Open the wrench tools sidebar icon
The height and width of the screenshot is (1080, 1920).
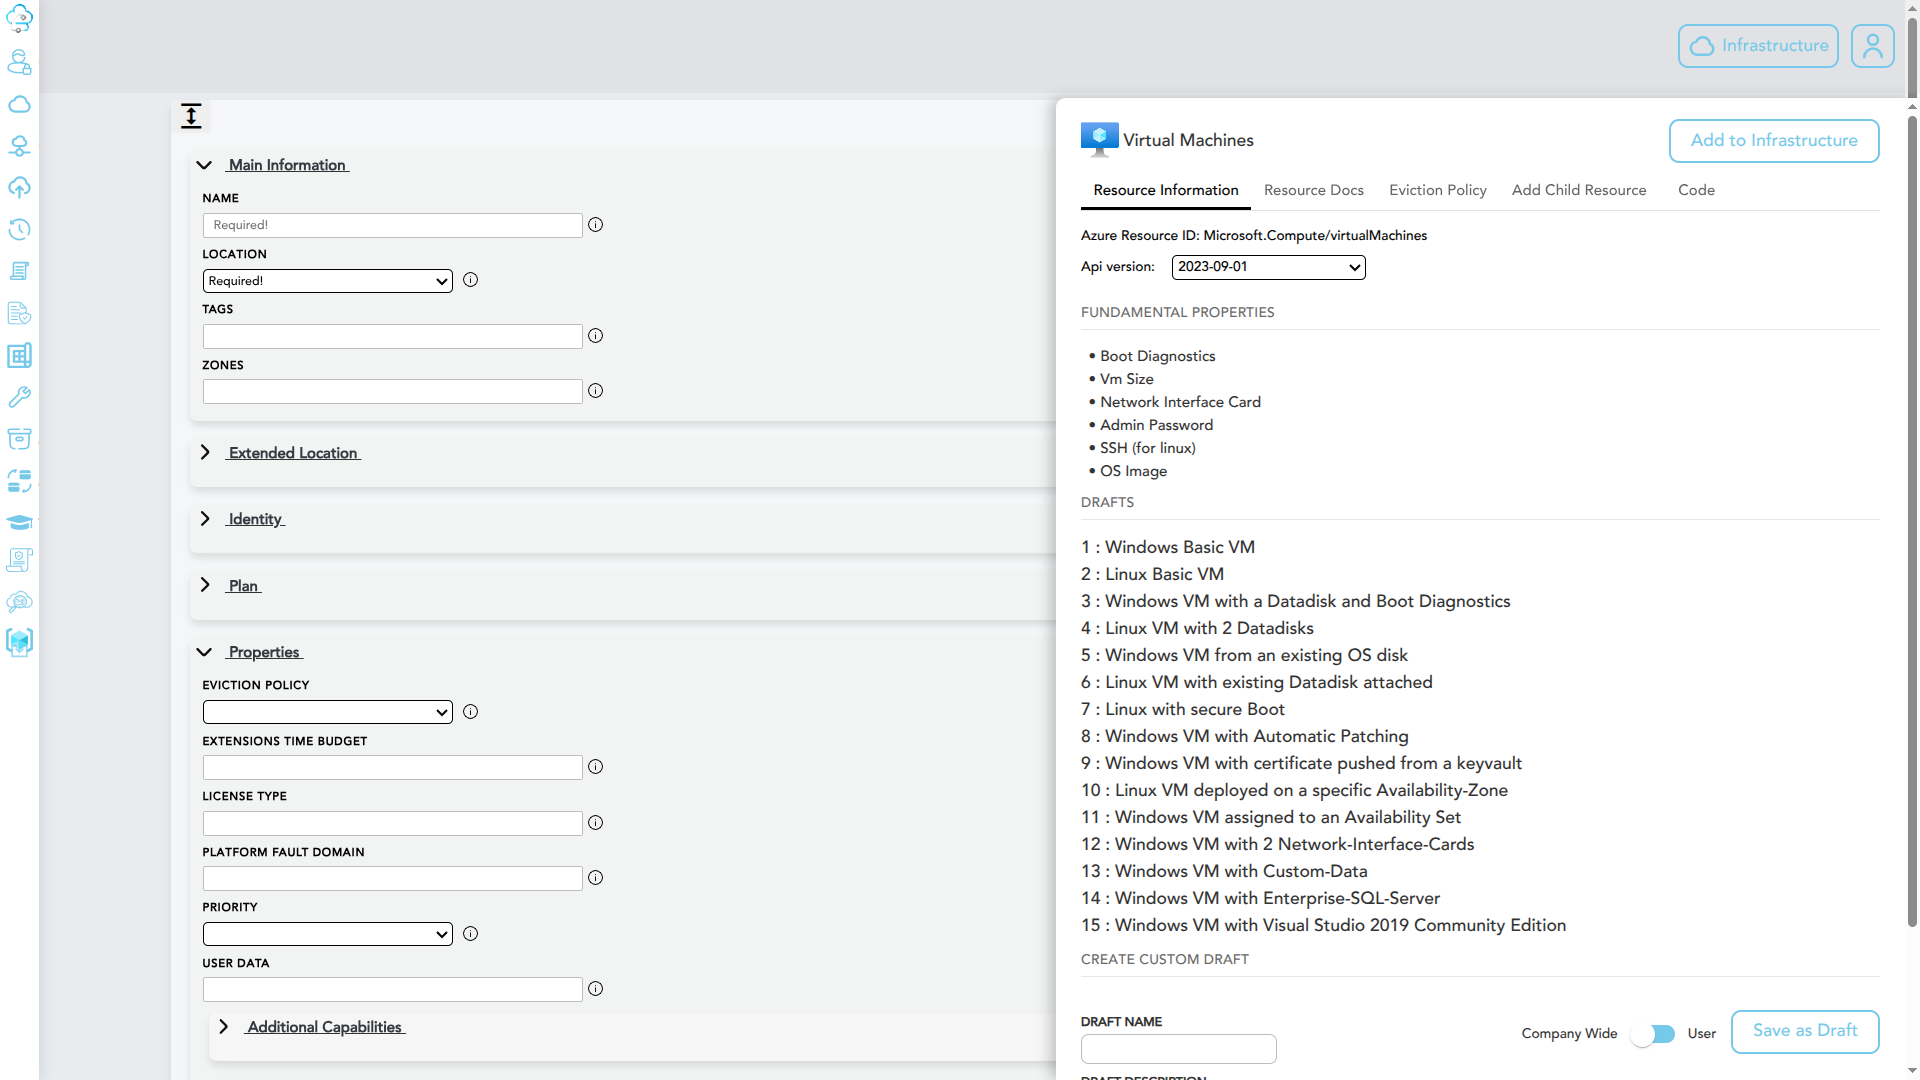click(19, 397)
